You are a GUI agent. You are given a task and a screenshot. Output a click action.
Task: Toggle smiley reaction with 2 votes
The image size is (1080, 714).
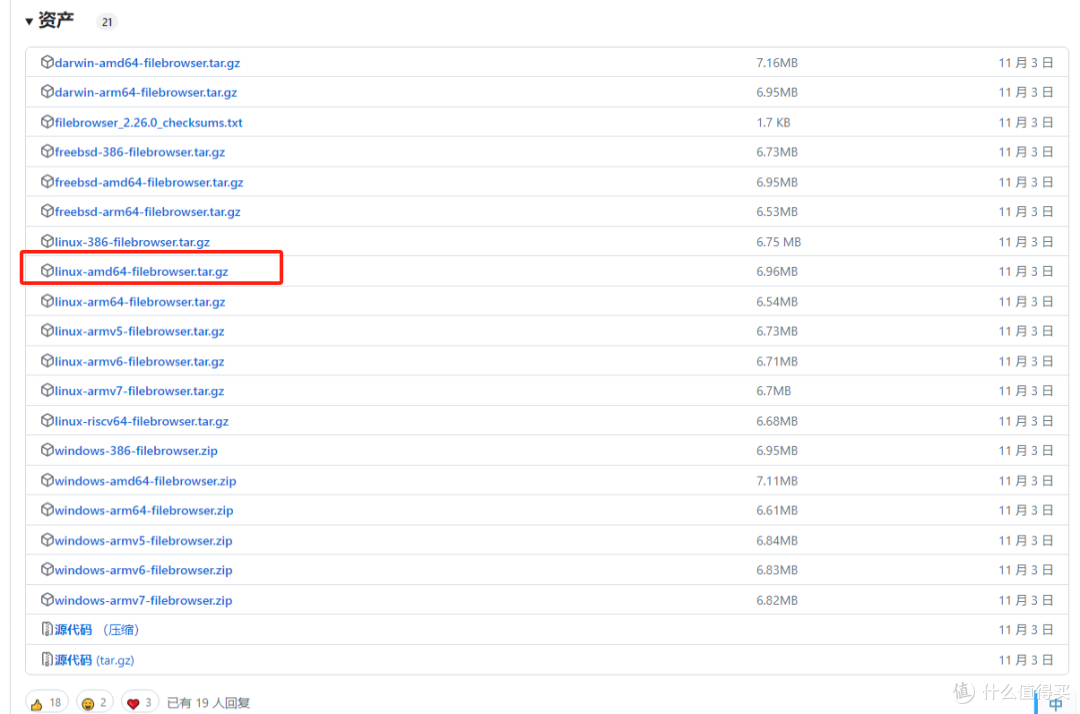tap(95, 703)
